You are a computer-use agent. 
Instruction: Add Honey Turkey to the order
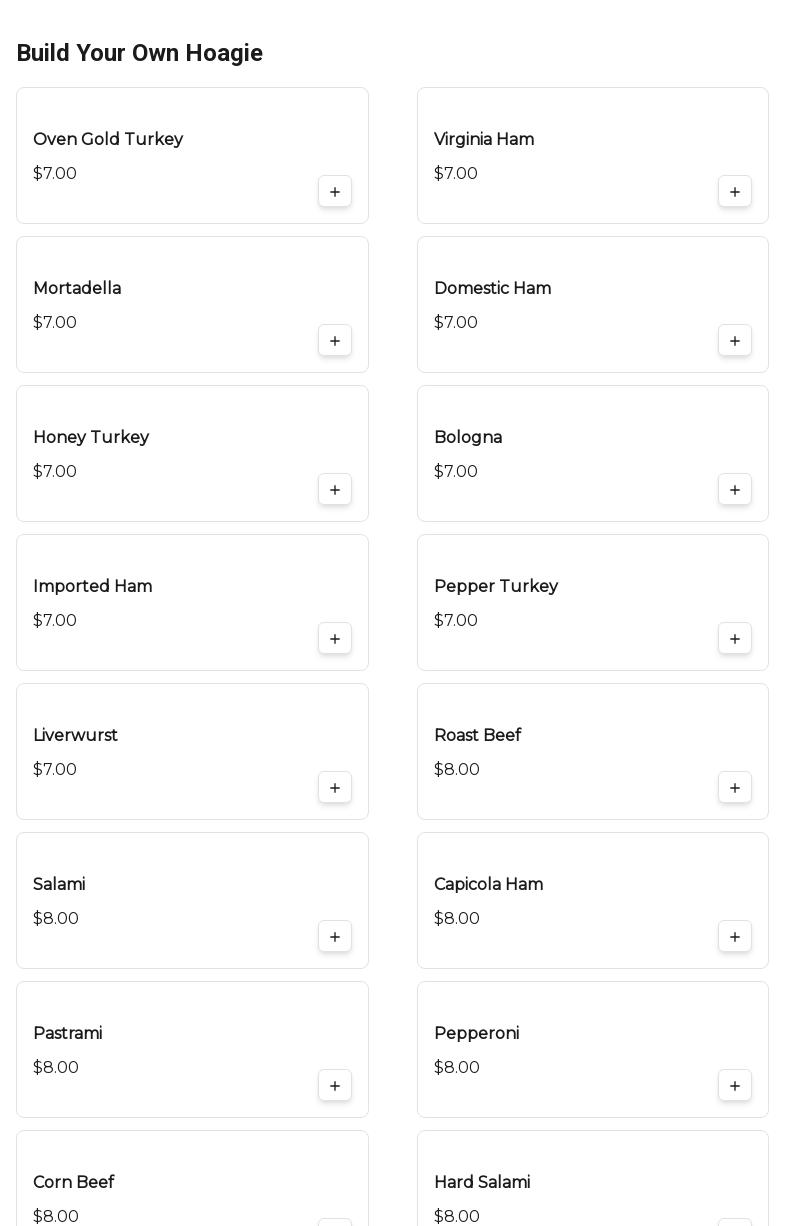335,490
